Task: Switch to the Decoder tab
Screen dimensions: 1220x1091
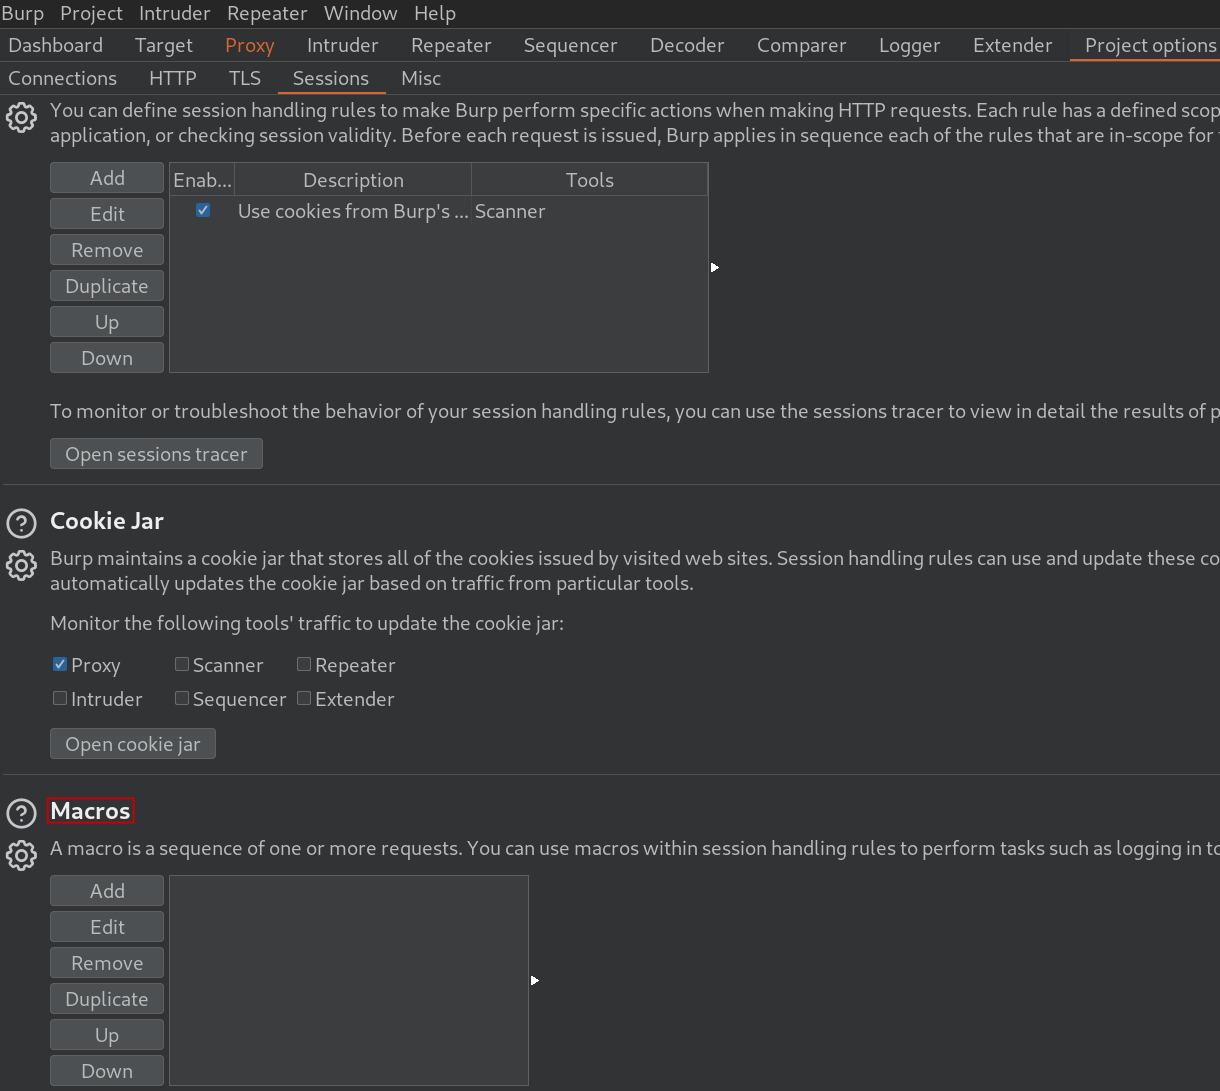Action: coord(687,45)
